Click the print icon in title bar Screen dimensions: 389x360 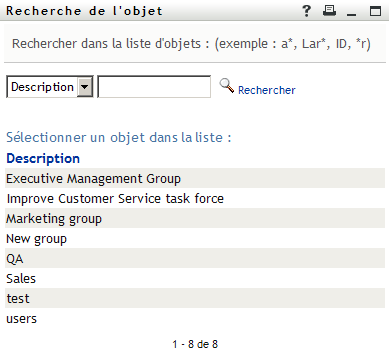329,11
